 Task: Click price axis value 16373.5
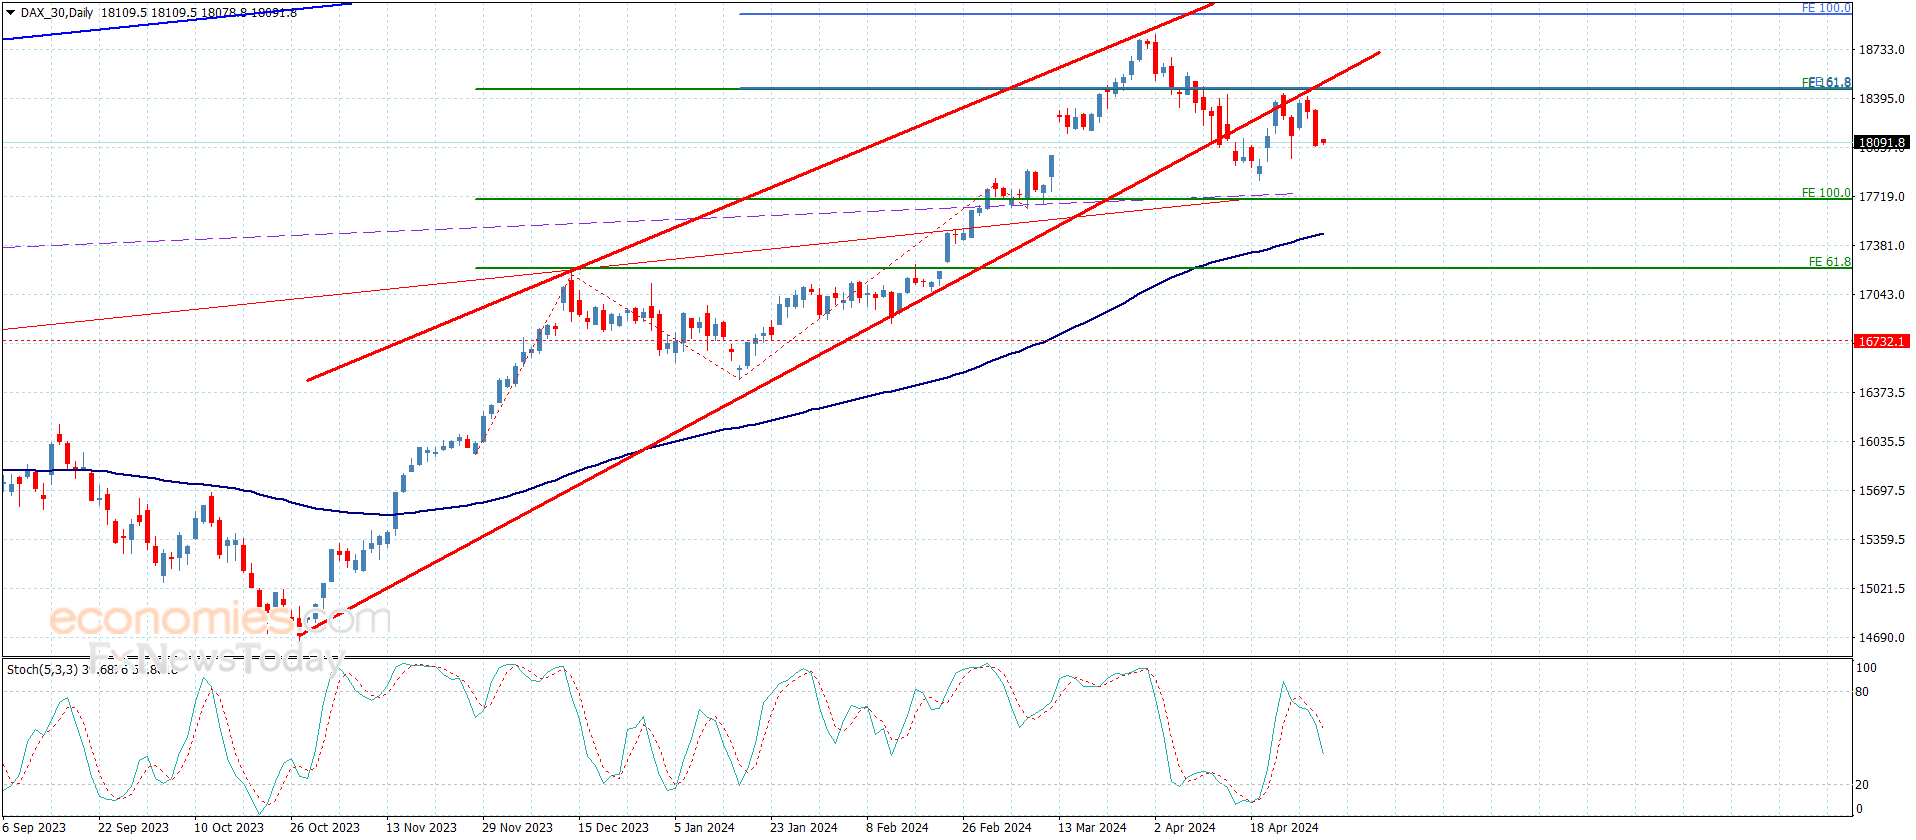[1881, 393]
